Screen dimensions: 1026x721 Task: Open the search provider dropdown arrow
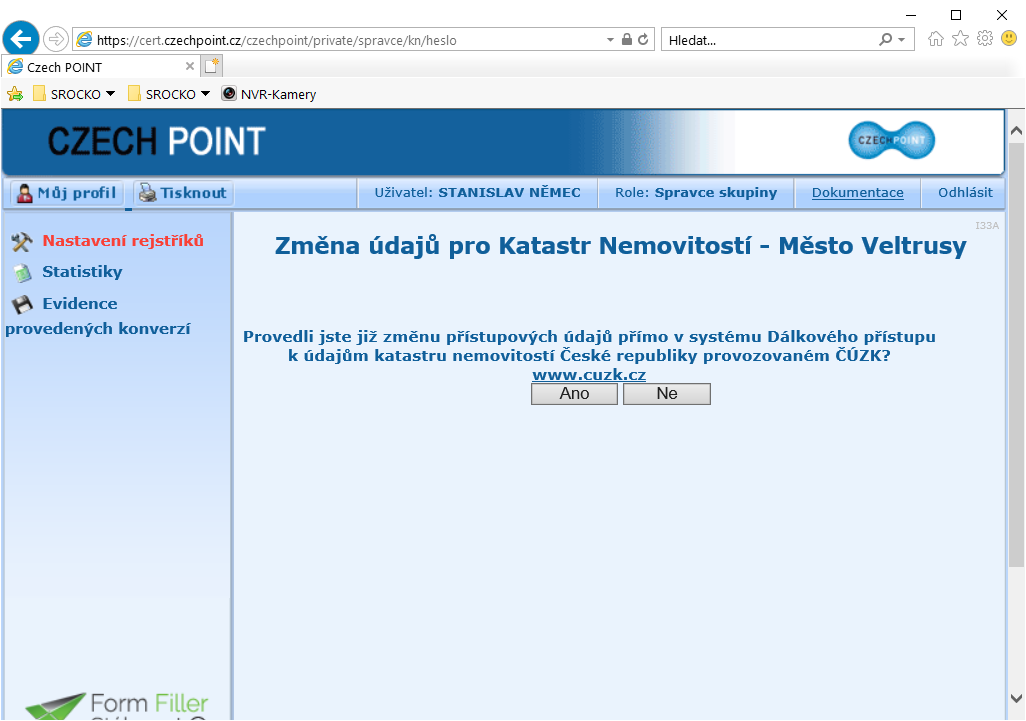[901, 40]
